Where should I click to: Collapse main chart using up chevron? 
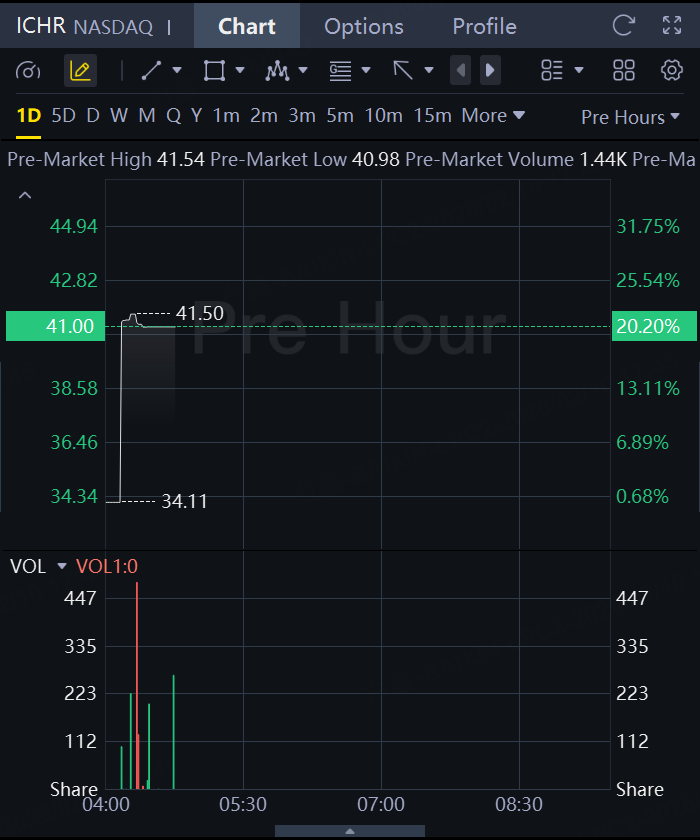pyautogui.click(x=24, y=195)
